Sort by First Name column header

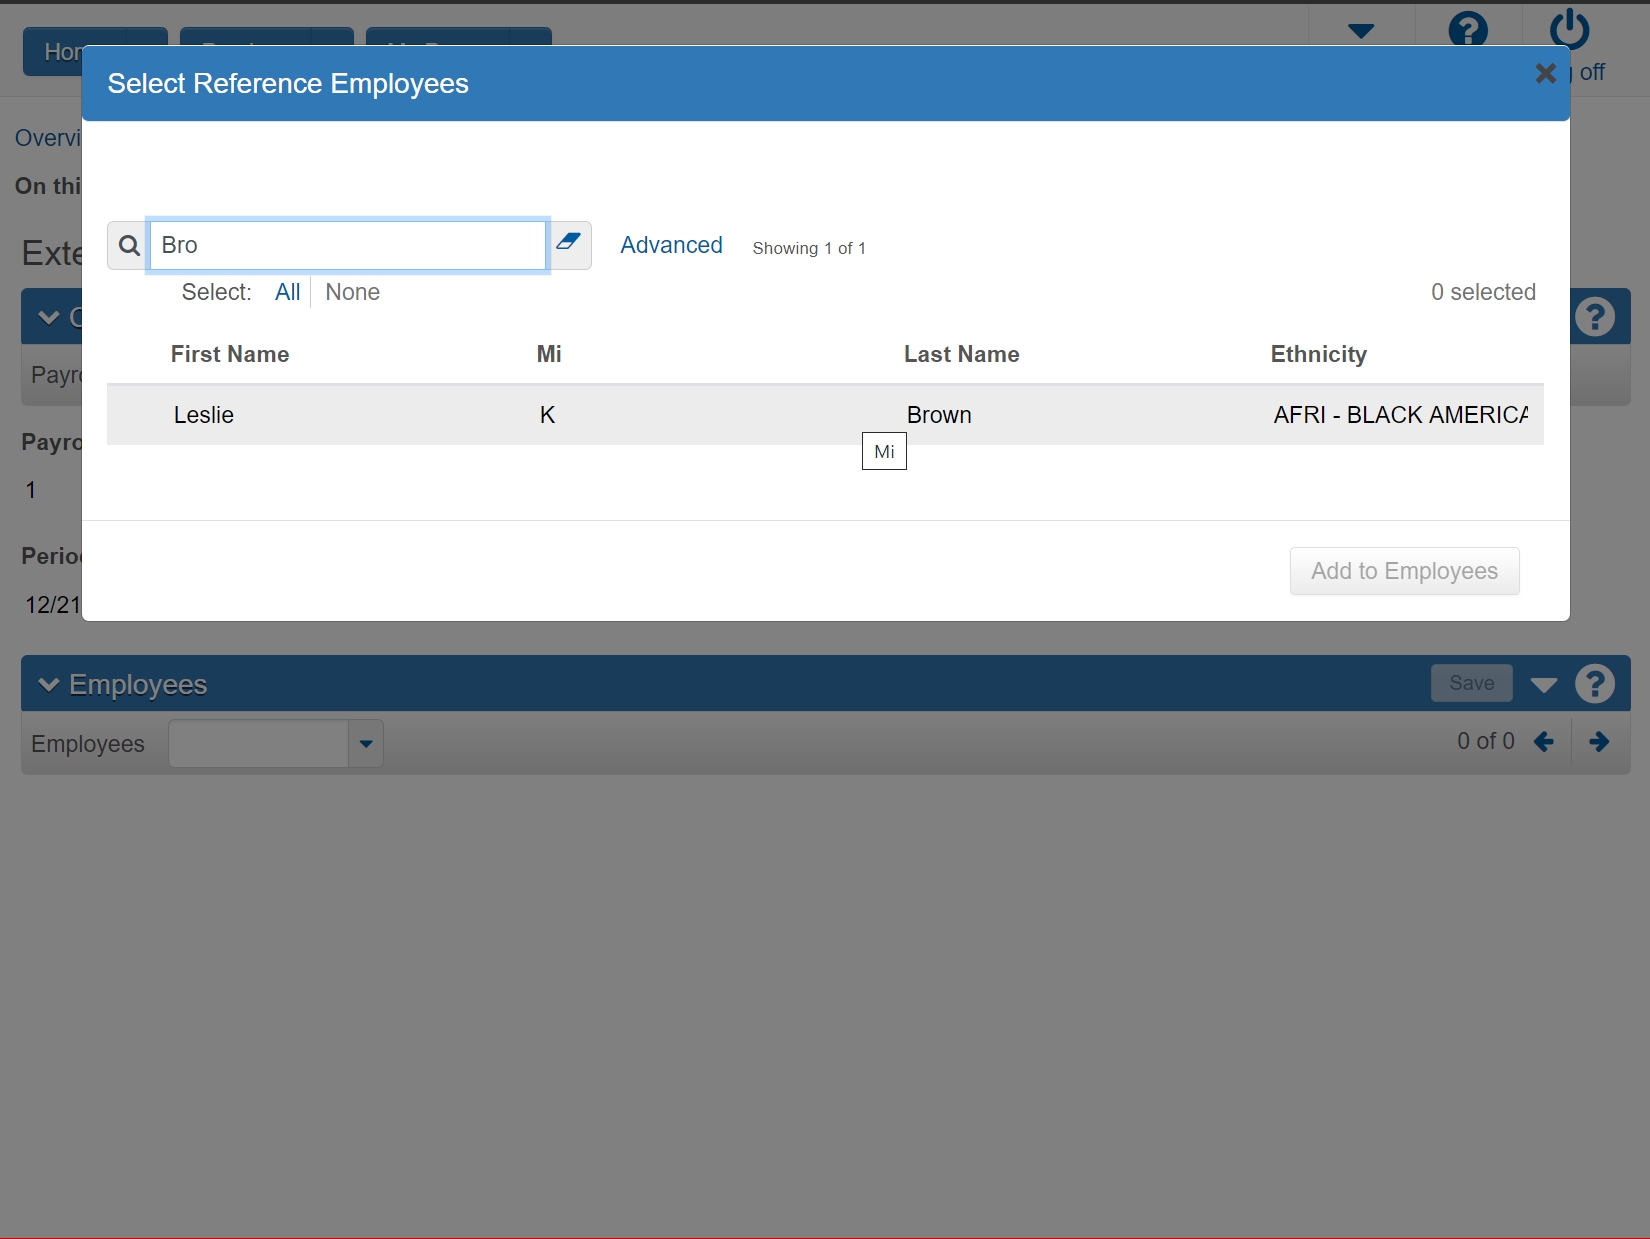pyautogui.click(x=230, y=354)
